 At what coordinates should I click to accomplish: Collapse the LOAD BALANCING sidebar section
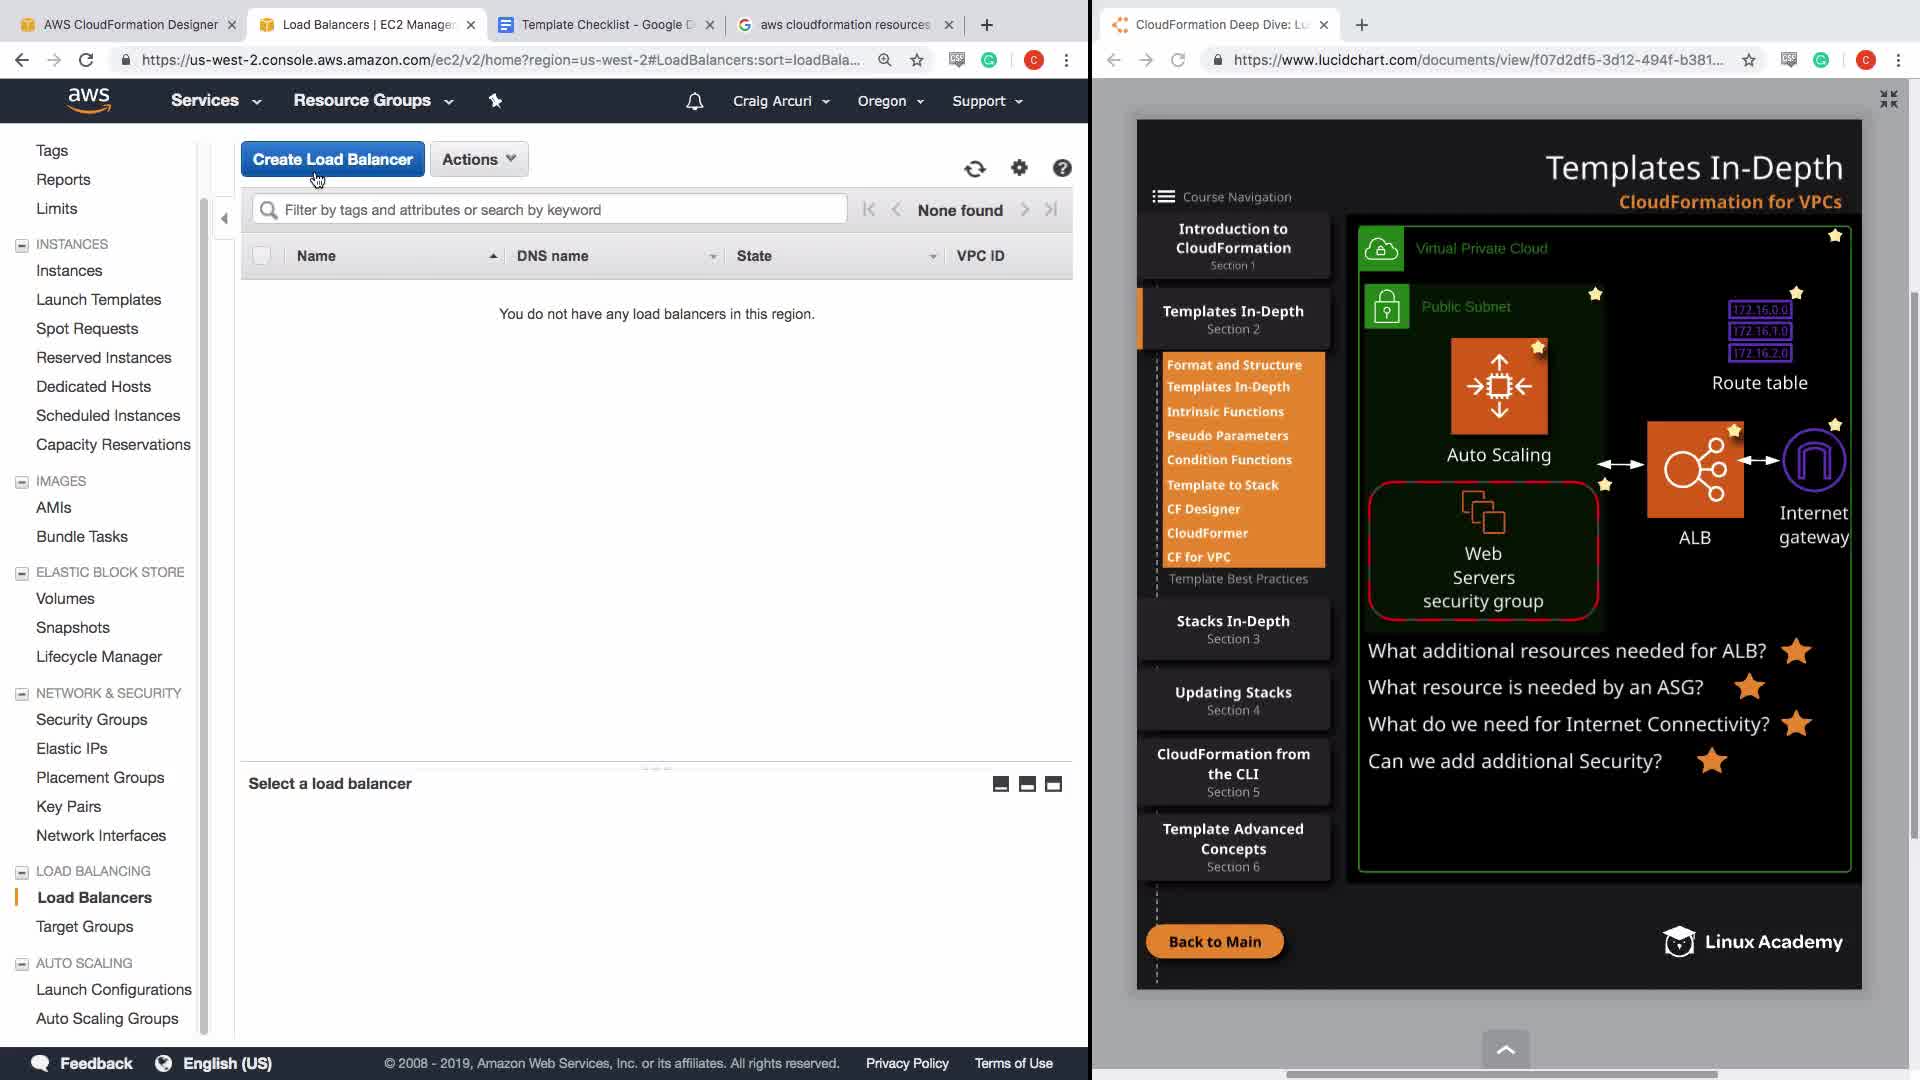22,872
